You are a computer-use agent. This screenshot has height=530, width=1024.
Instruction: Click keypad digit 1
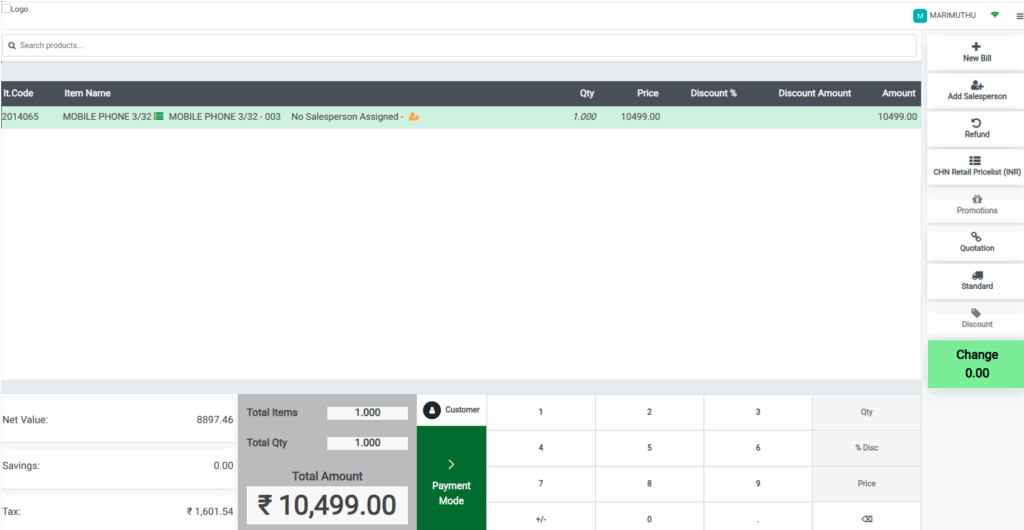(541, 412)
